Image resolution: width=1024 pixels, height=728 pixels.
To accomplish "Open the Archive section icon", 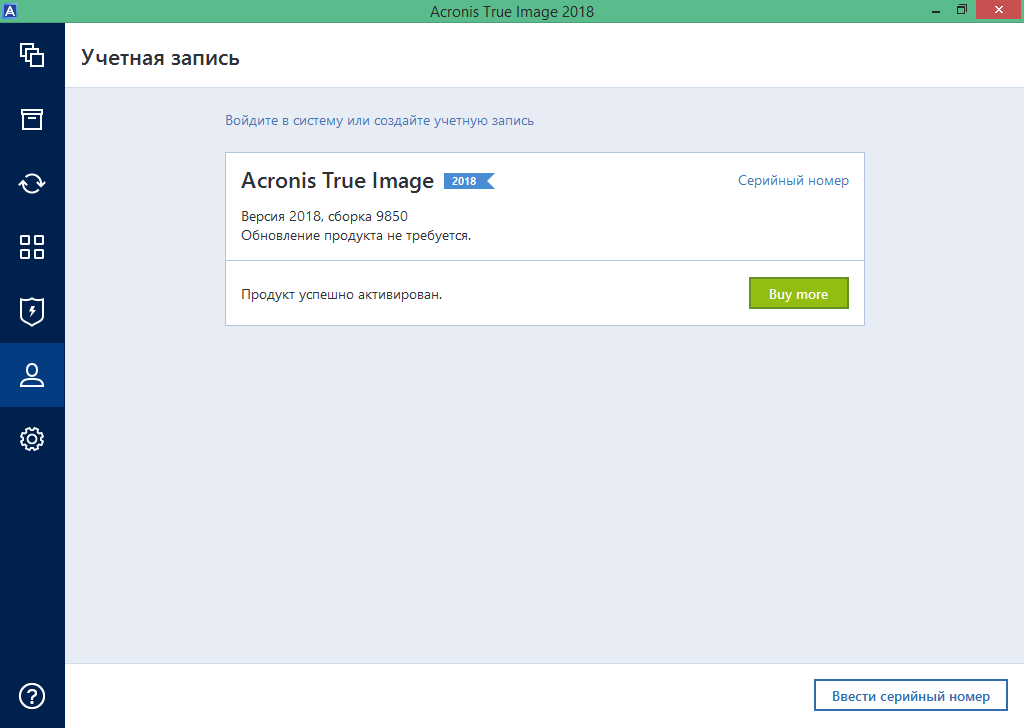I will (x=32, y=119).
